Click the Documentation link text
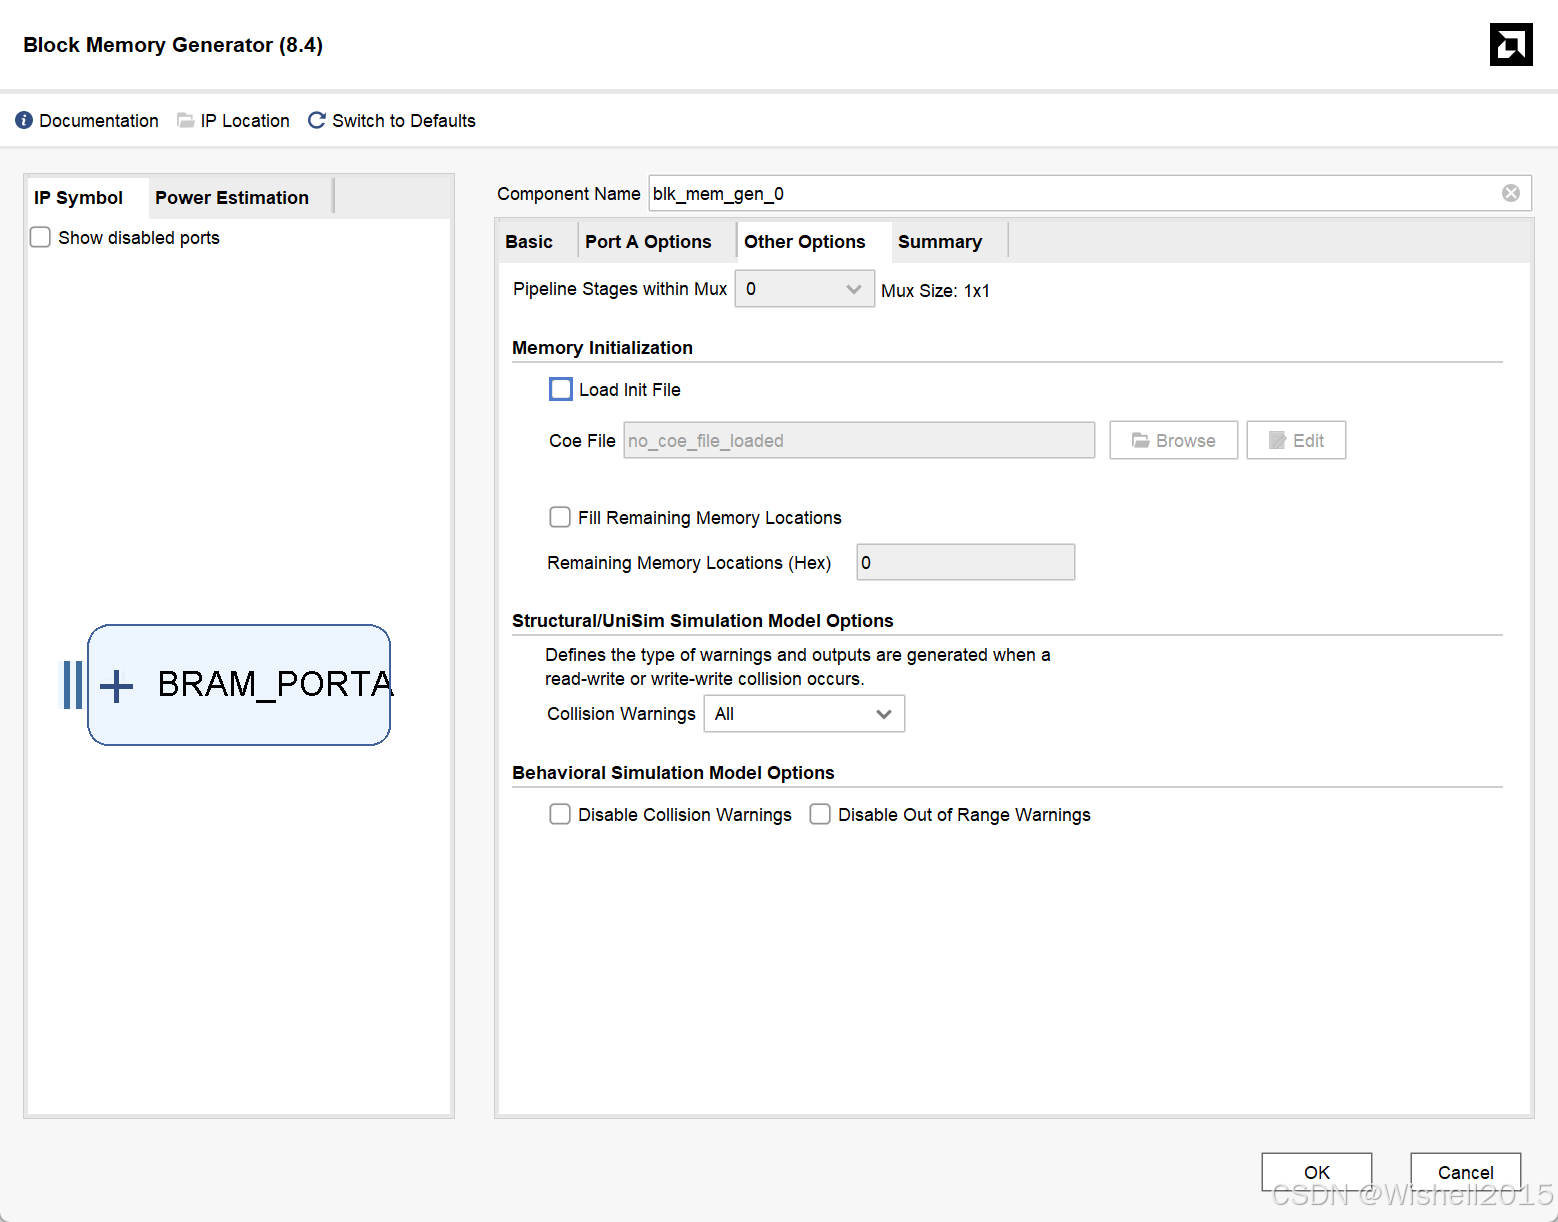Image resolution: width=1558 pixels, height=1222 pixels. (x=99, y=121)
